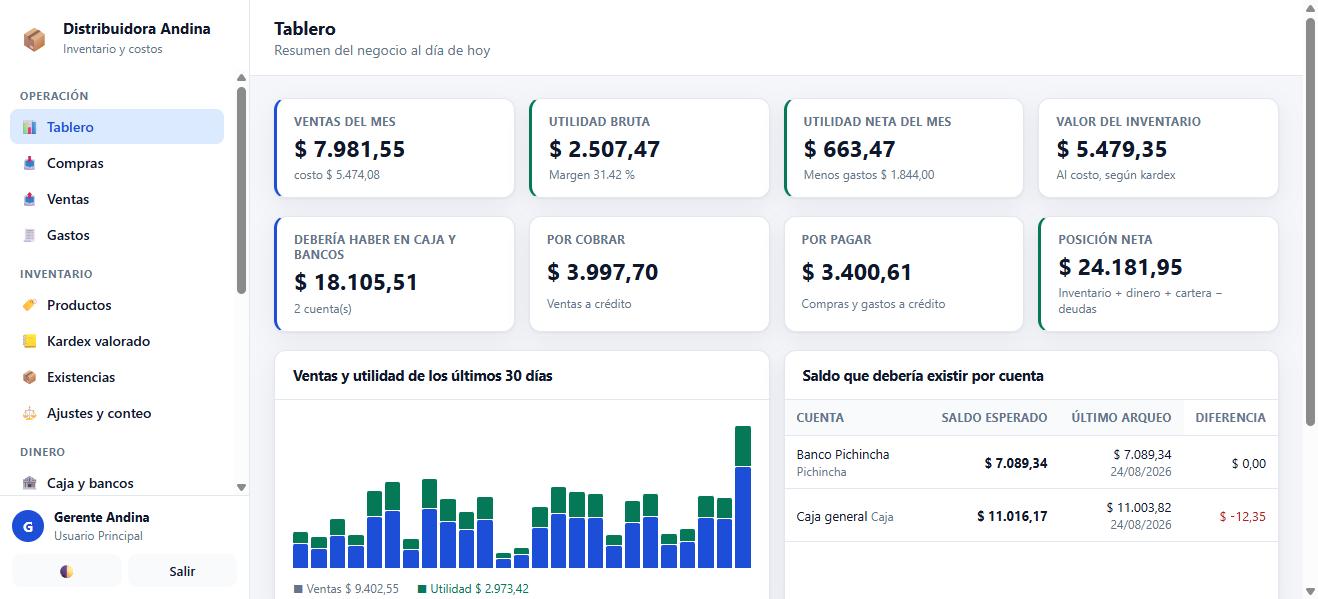Click the Caja general account name
Image resolution: width=1318 pixels, height=599 pixels.
832,517
